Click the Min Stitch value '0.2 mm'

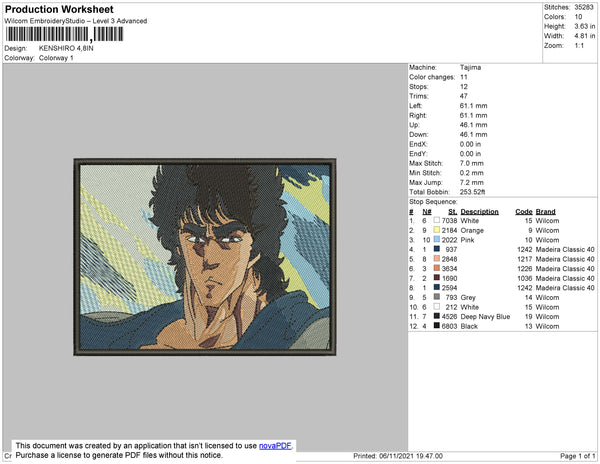pyautogui.click(x=472, y=173)
